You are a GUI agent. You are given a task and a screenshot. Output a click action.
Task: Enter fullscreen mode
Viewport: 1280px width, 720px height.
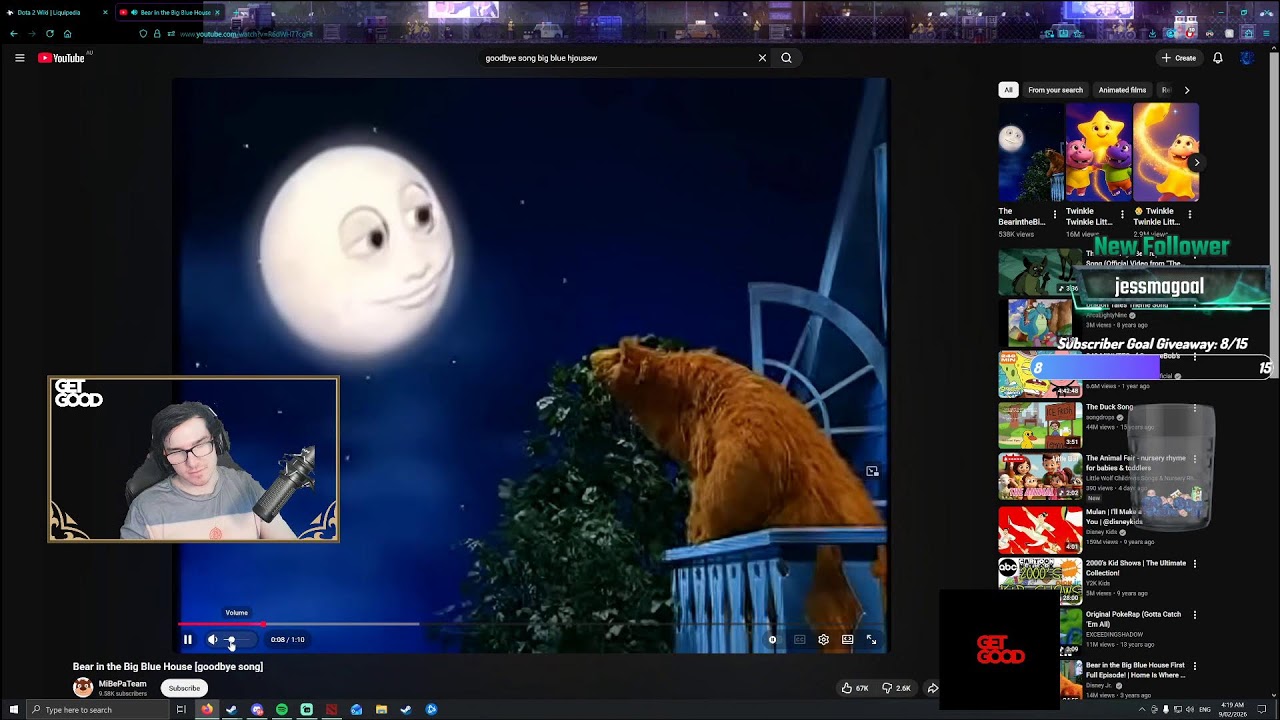click(871, 640)
